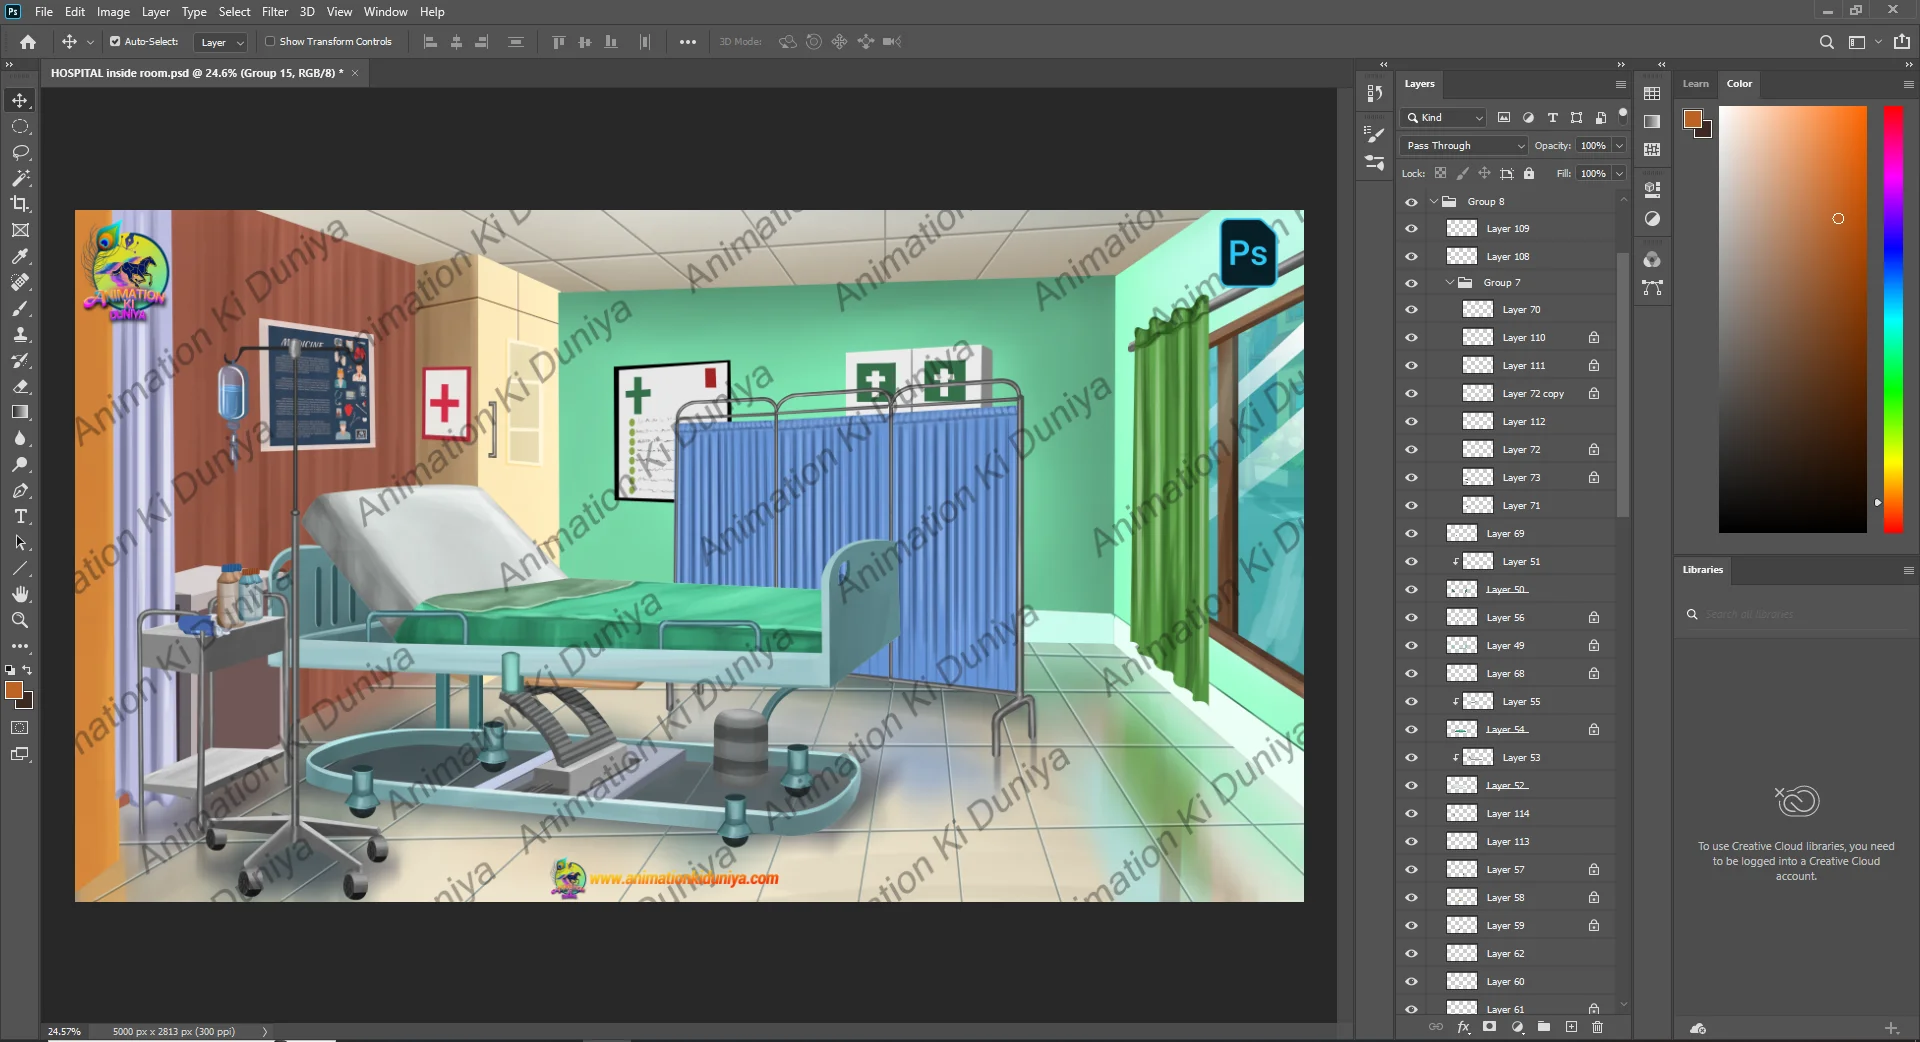The width and height of the screenshot is (1920, 1042).
Task: Uncheck the Auto-Select checkbox
Action: pyautogui.click(x=115, y=42)
